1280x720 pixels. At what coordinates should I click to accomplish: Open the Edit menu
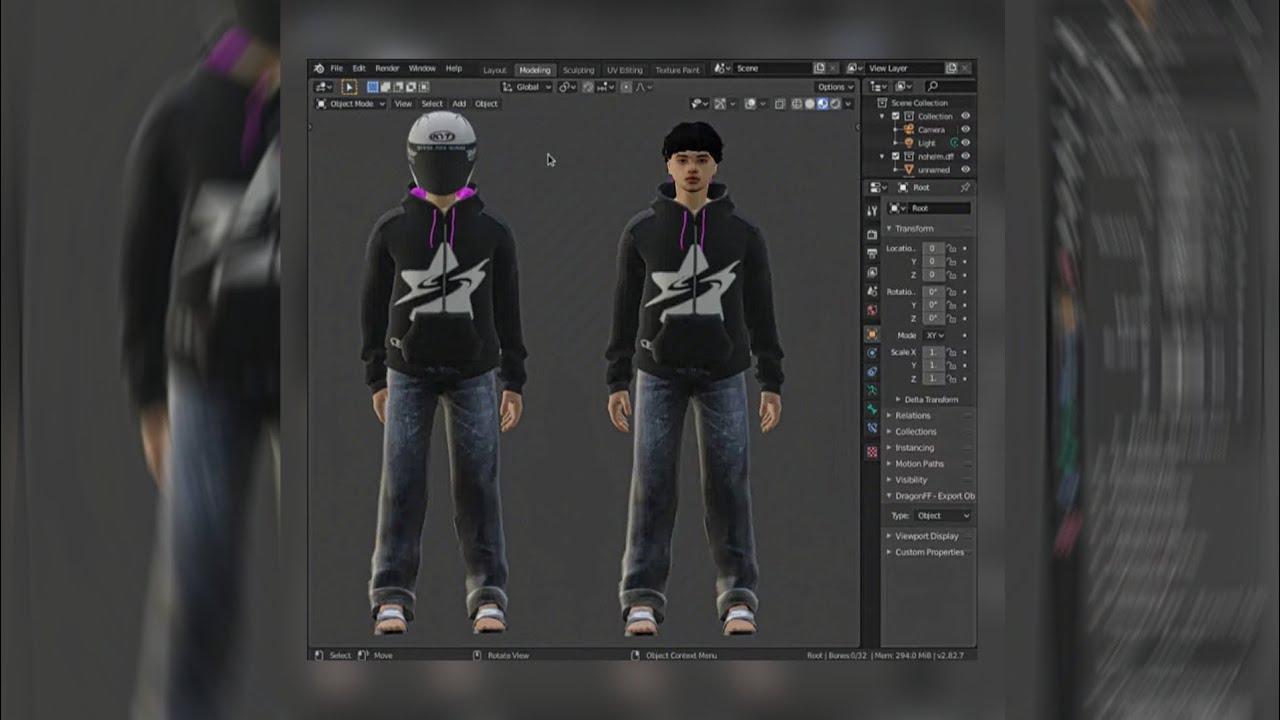click(359, 69)
